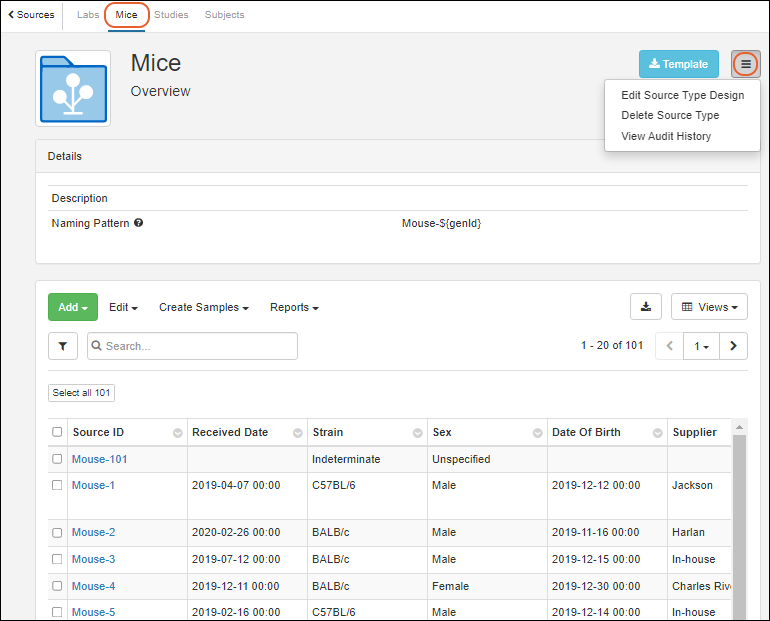Open the Strain column header menu icon

[416, 433]
